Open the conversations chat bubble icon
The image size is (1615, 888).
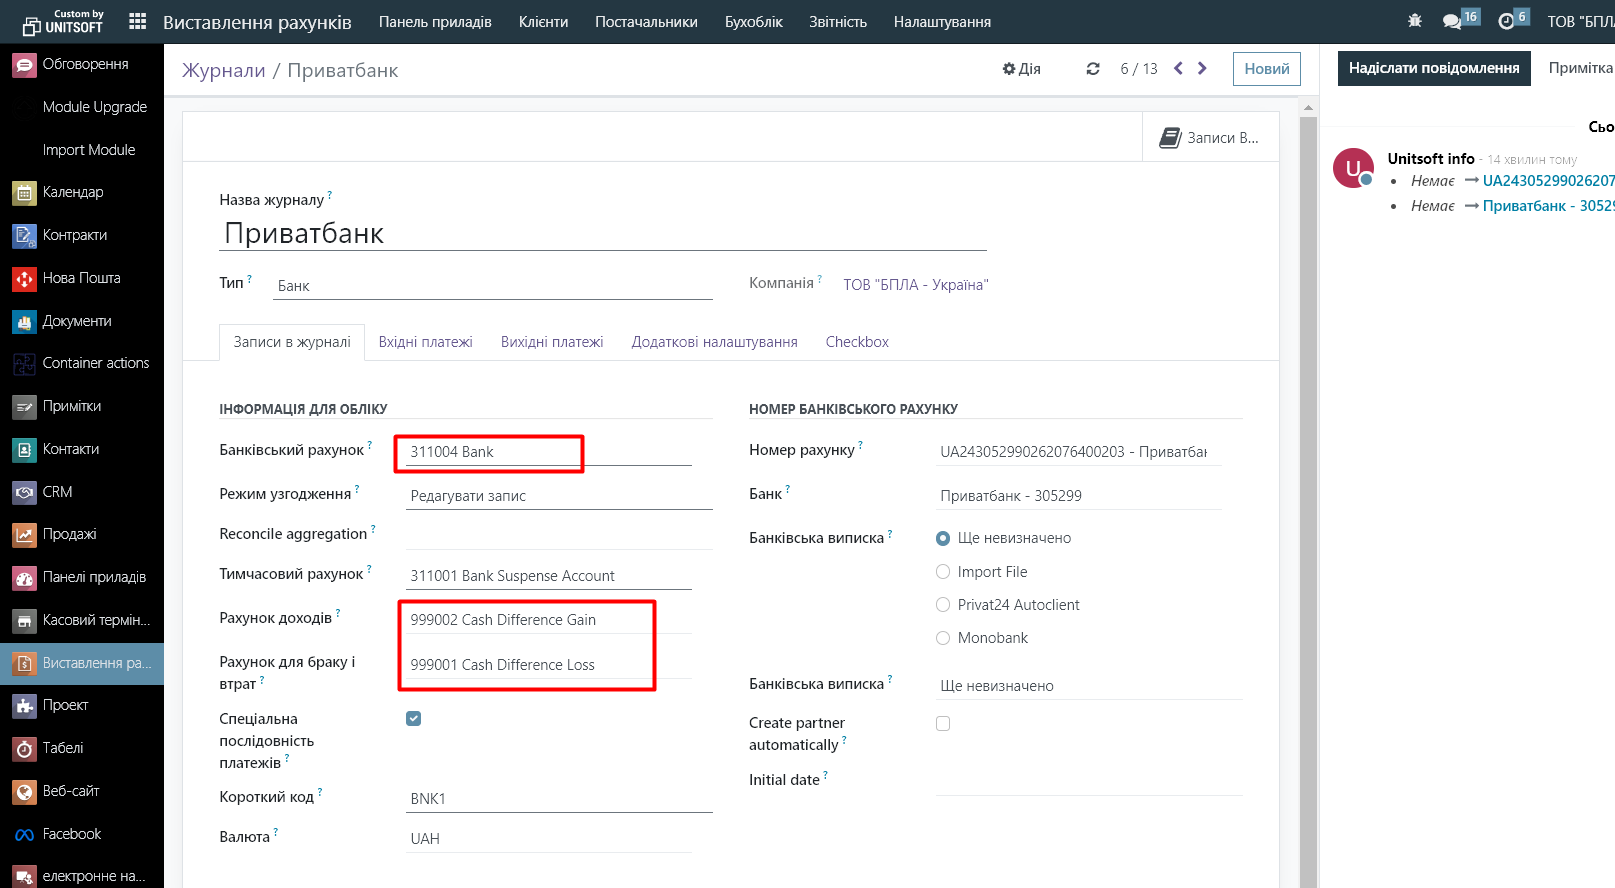tap(1452, 21)
